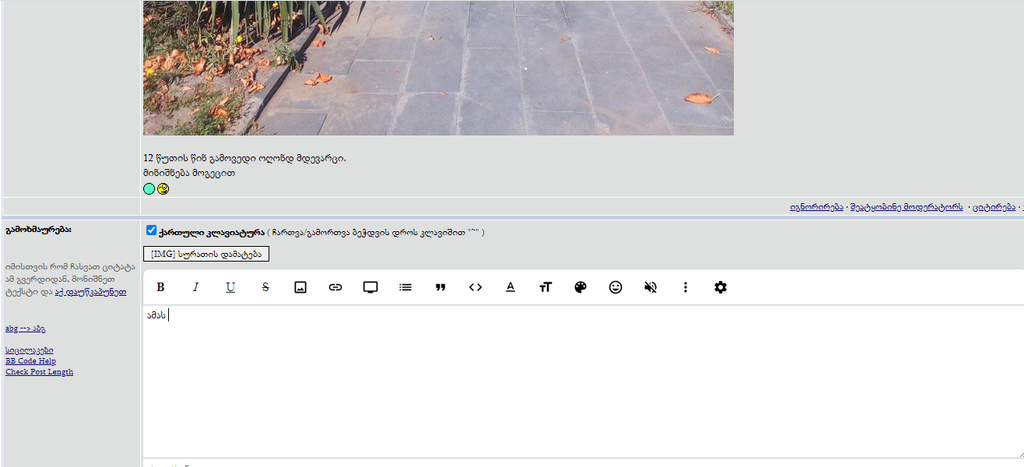Toggle bold formatting in editor toolbar
This screenshot has height=467, width=1024.
(161, 287)
